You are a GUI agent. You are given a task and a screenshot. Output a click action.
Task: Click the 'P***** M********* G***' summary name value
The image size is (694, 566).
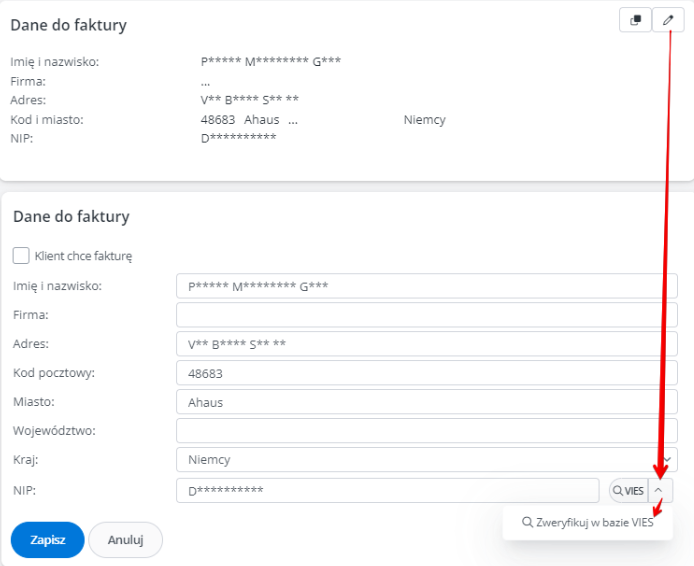[x=271, y=61]
